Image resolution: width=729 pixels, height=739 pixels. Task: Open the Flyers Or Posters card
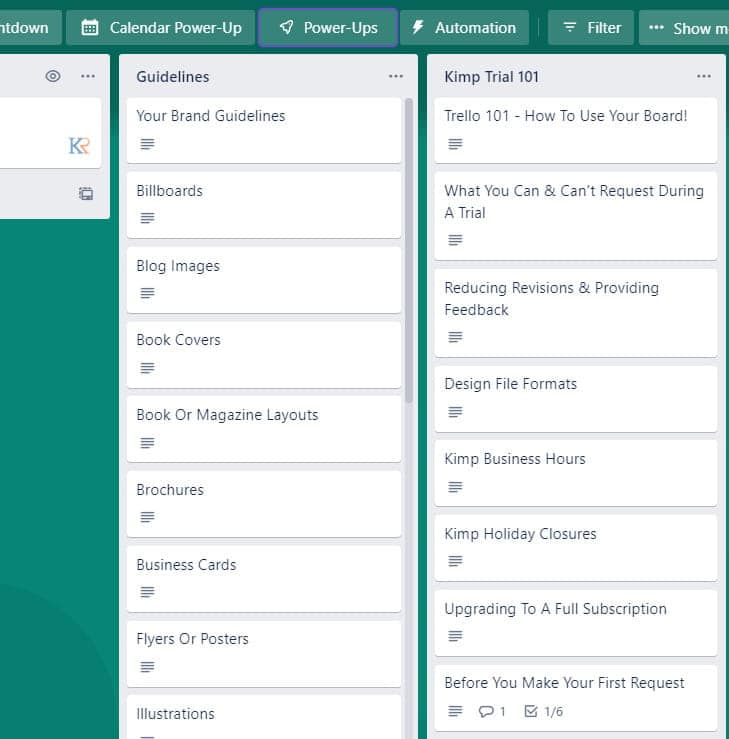click(x=264, y=654)
